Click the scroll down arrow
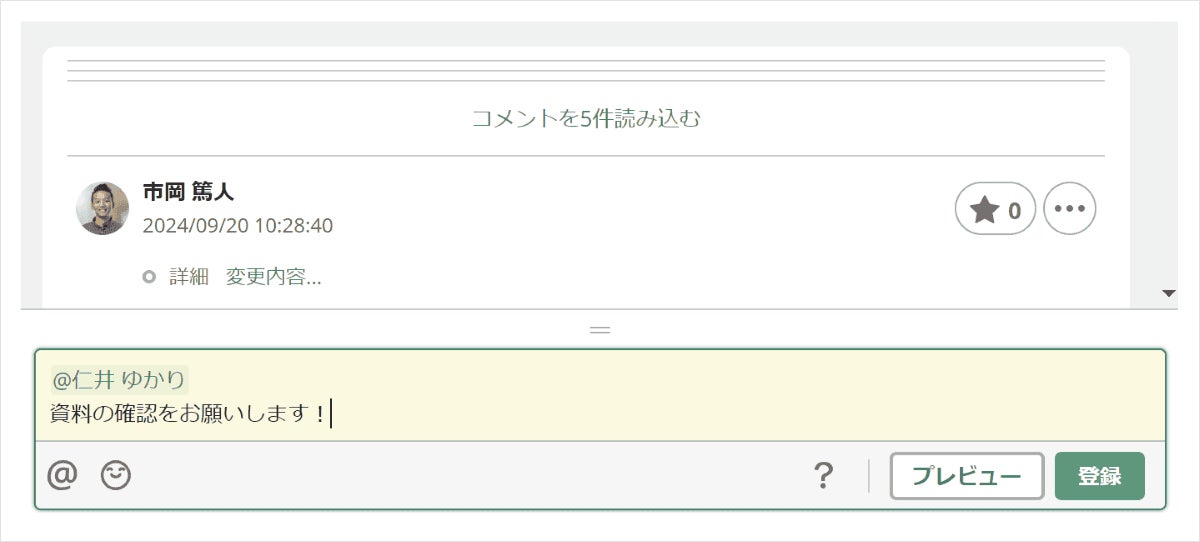This screenshot has width=1200, height=542. tap(1169, 293)
